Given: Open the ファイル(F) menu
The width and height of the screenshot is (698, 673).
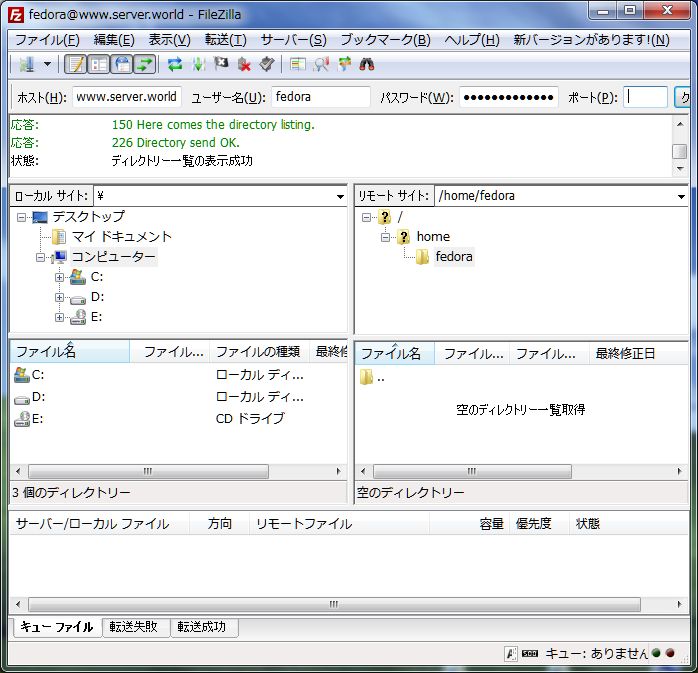Looking at the screenshot, I should [x=47, y=40].
